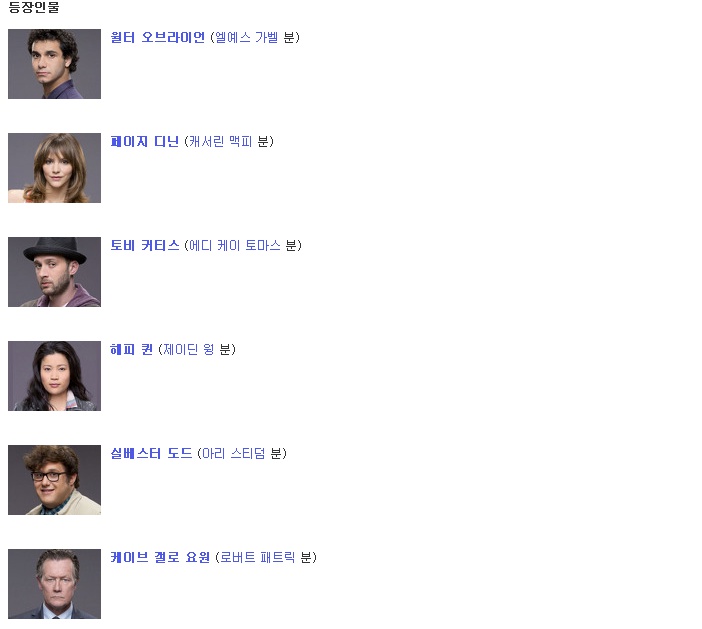Open the 케이브 갤로 요원 character link
Screen dimensions: 702x629
160,557
